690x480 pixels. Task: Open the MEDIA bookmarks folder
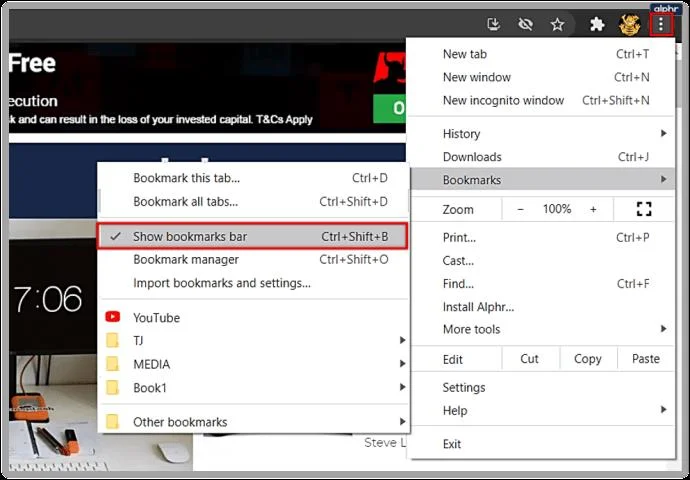(x=253, y=364)
